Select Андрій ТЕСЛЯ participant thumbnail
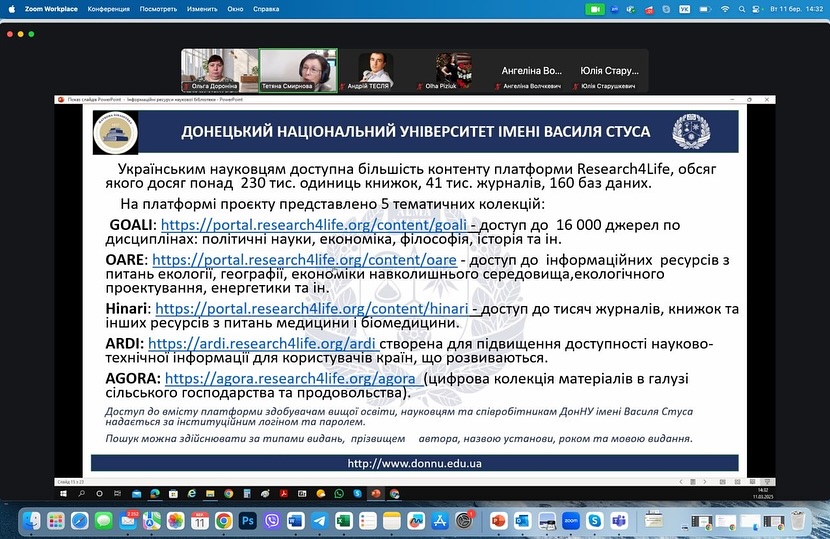Screen dimensions: 830x539 (376, 70)
